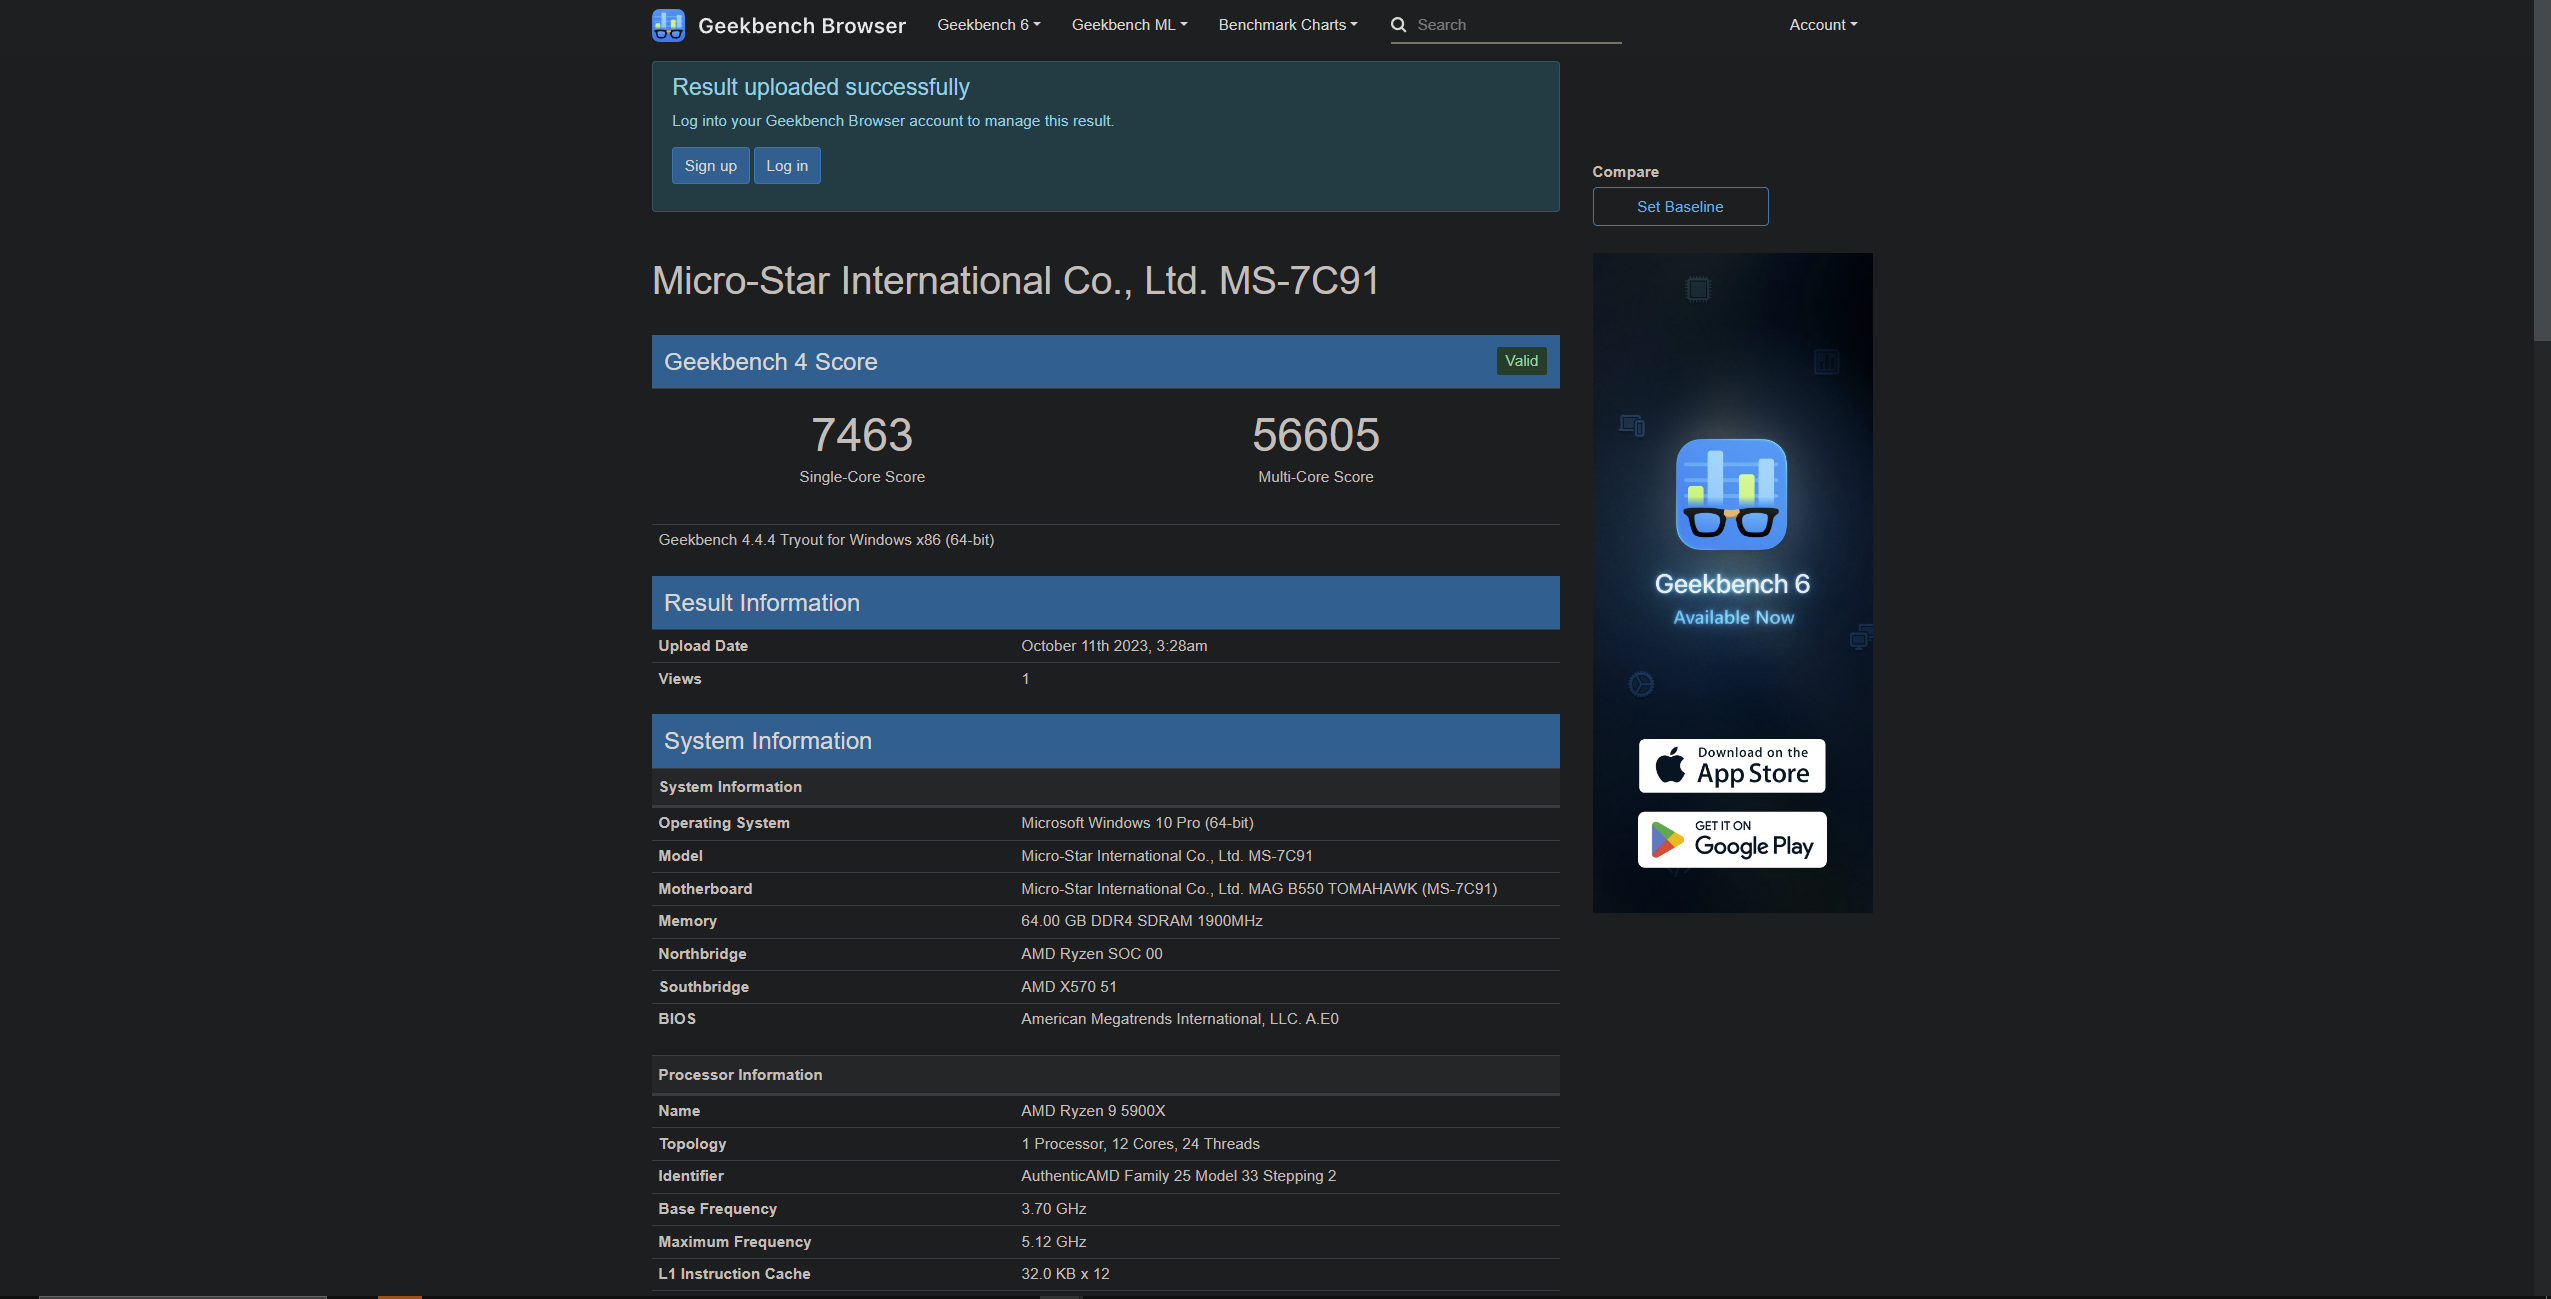
Task: Click the Result Information section header
Action: [x=1105, y=603]
